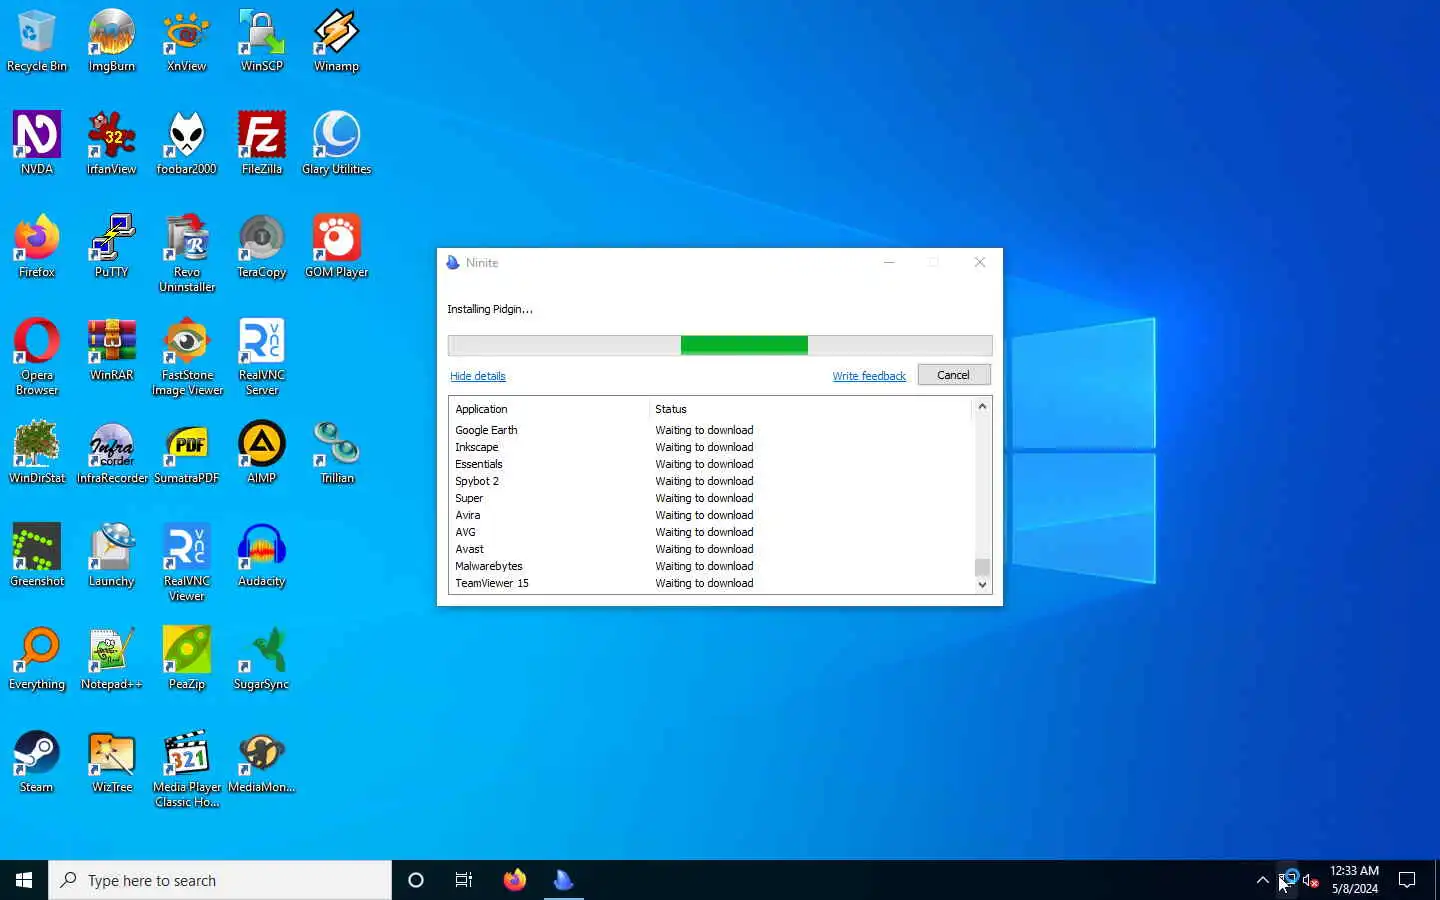Select the NVDA desktop icon

37,144
